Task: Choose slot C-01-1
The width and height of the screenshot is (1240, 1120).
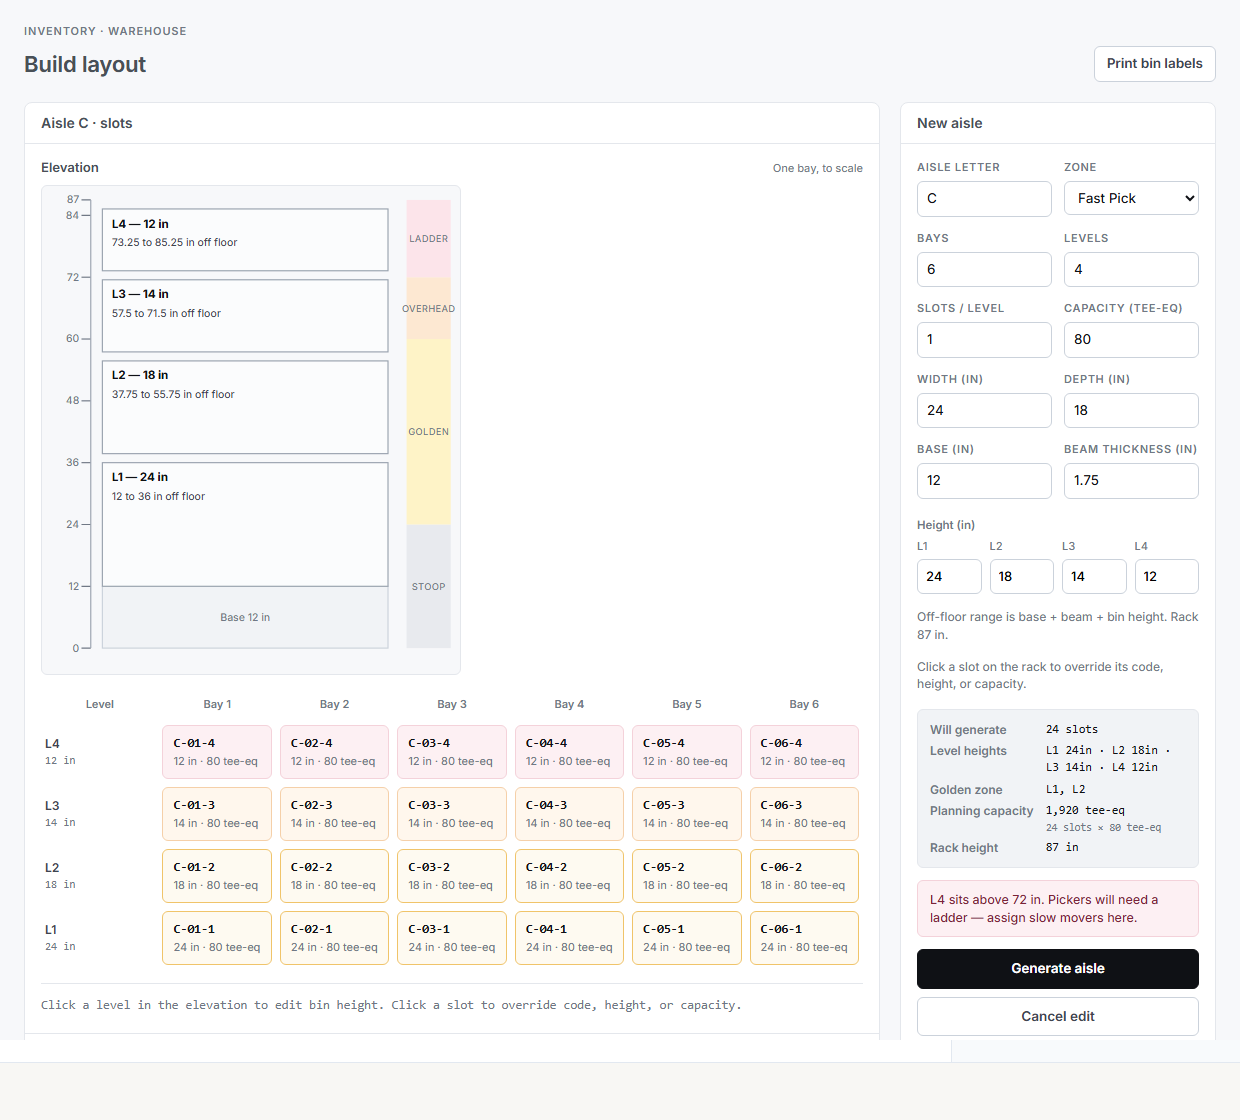Action: coord(217,938)
